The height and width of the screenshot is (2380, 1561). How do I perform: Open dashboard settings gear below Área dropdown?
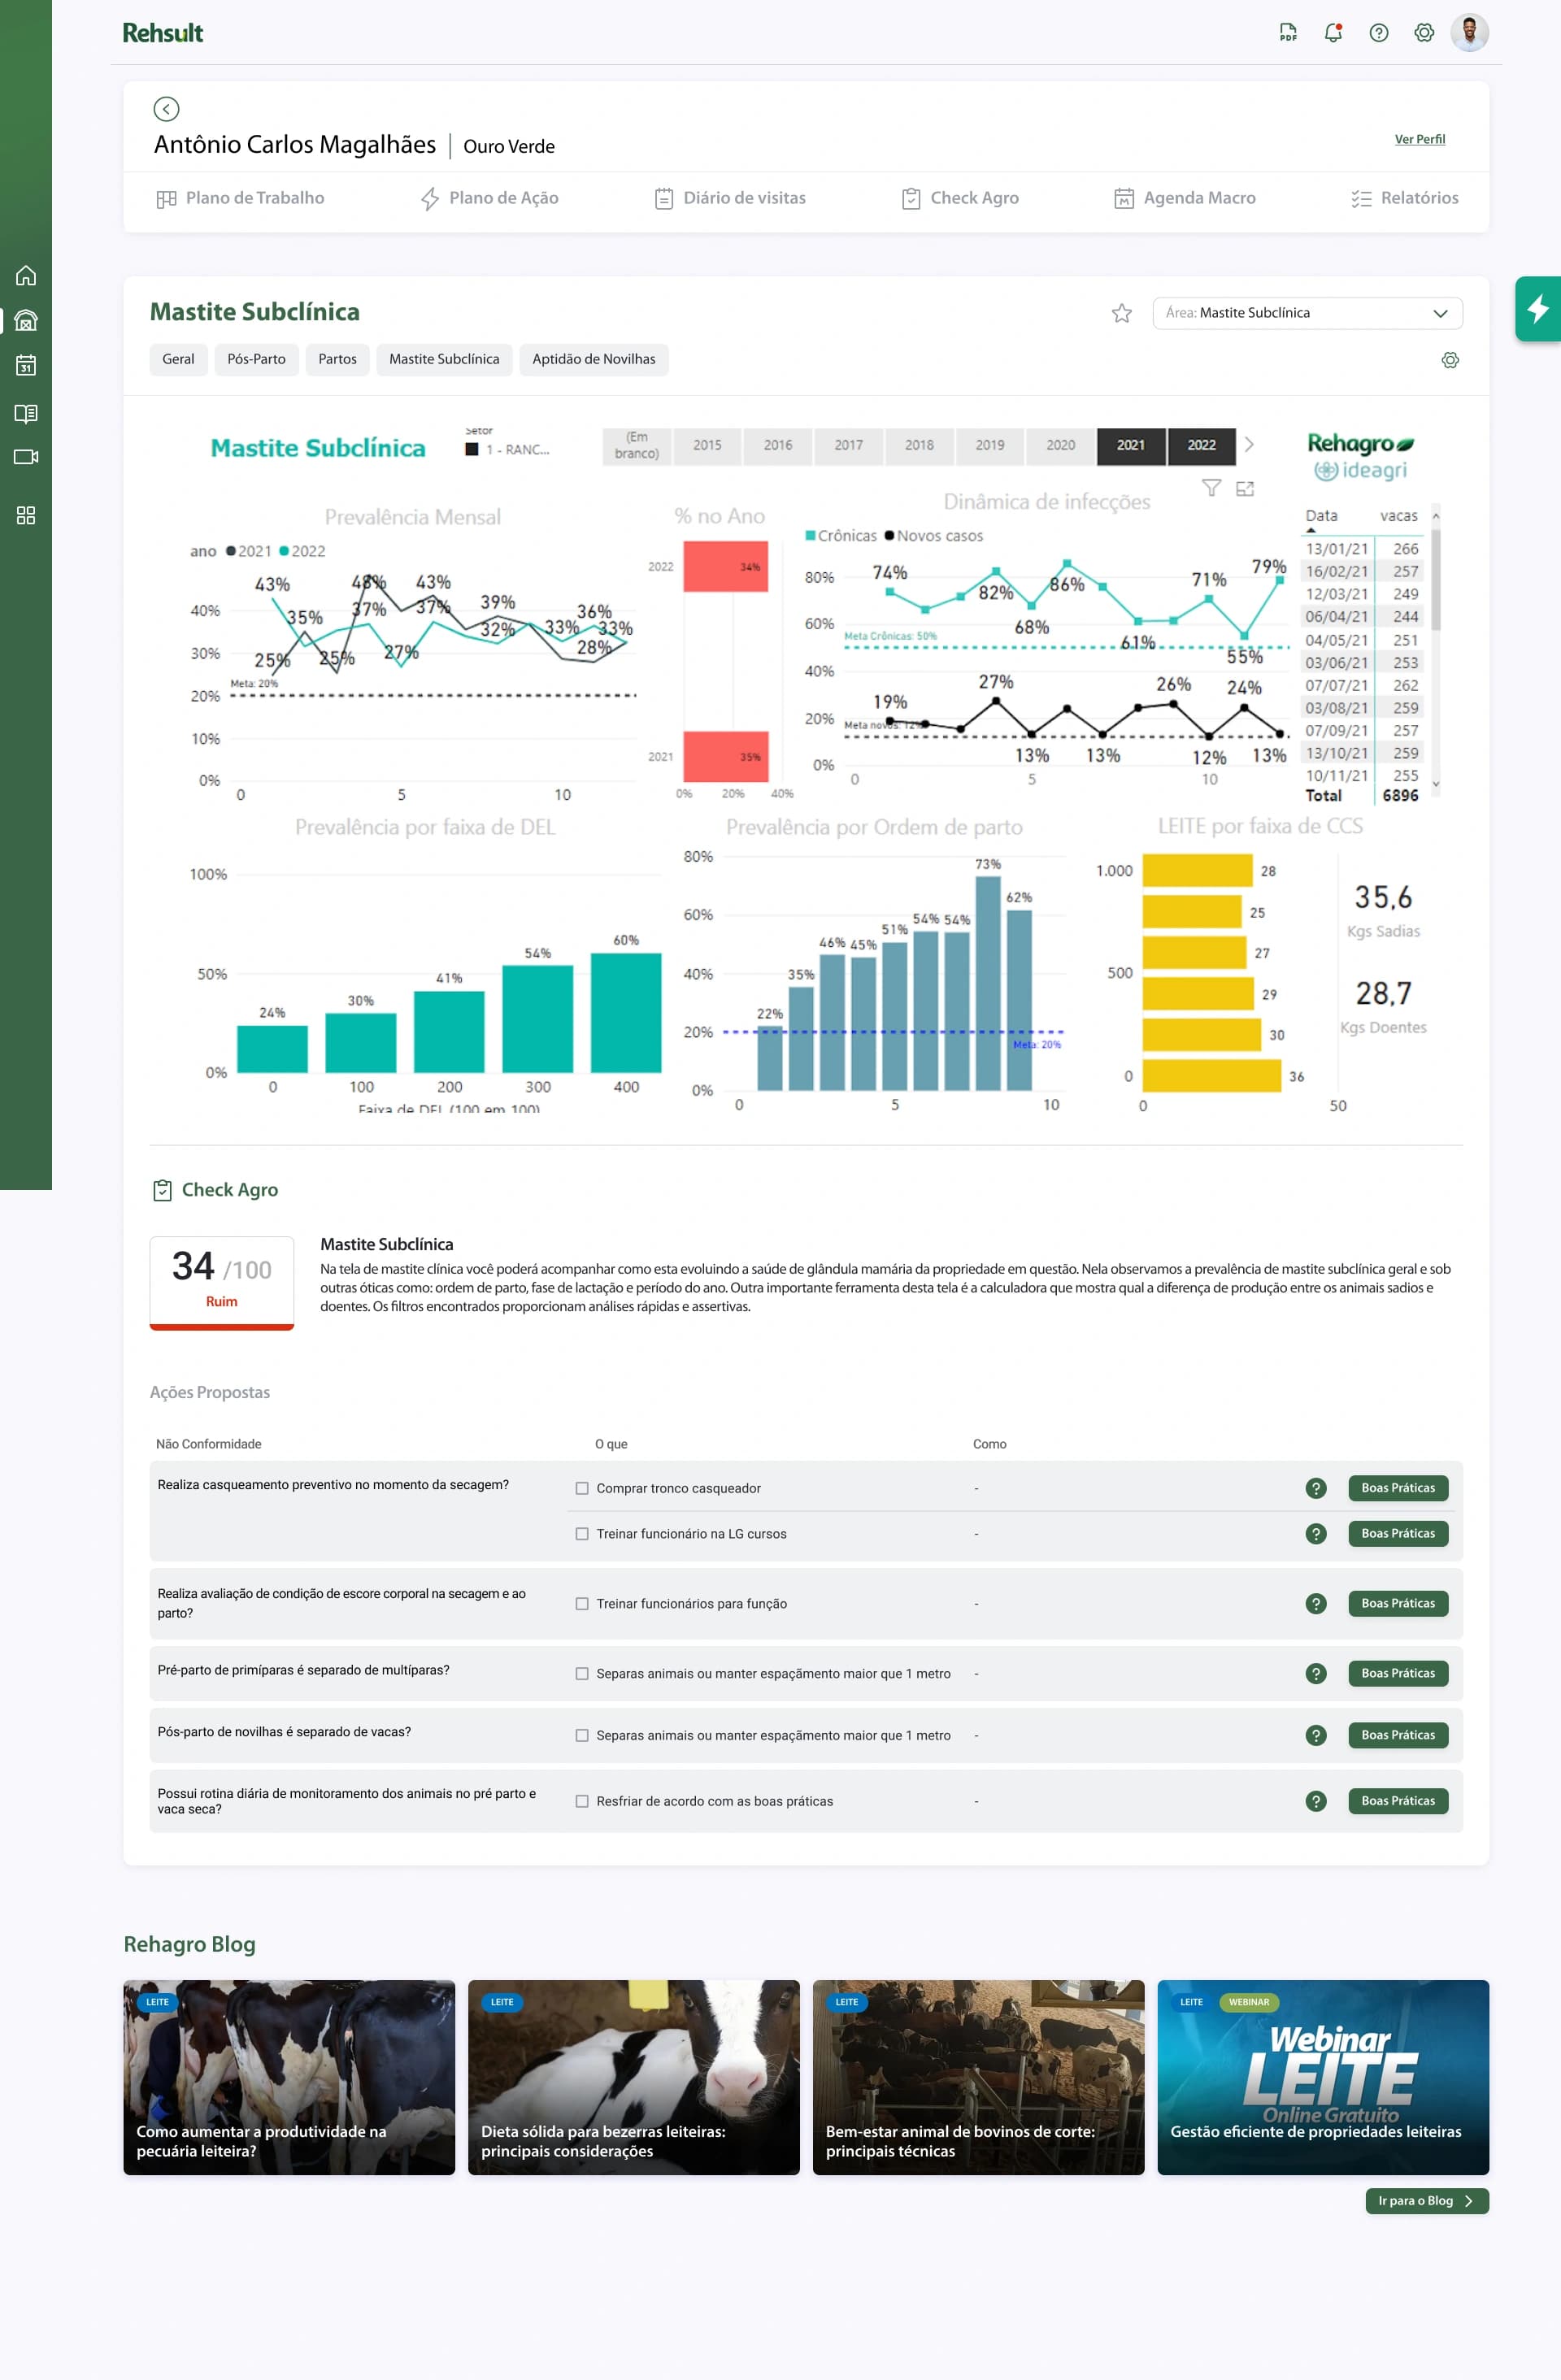1450,360
